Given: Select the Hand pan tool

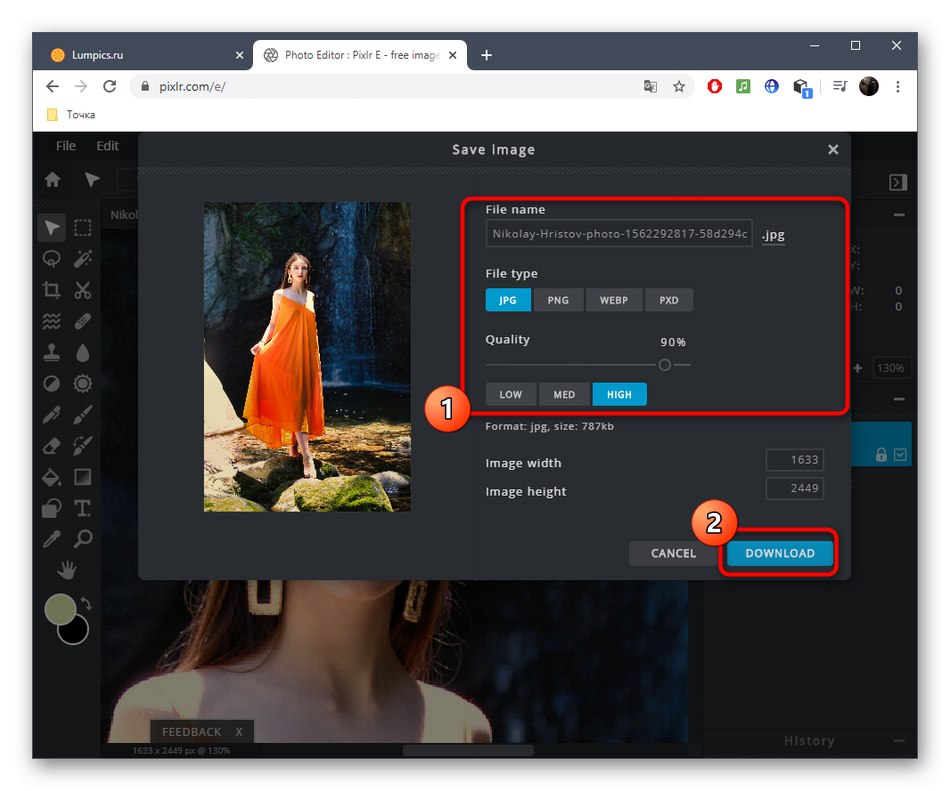Looking at the screenshot, I should (67, 569).
